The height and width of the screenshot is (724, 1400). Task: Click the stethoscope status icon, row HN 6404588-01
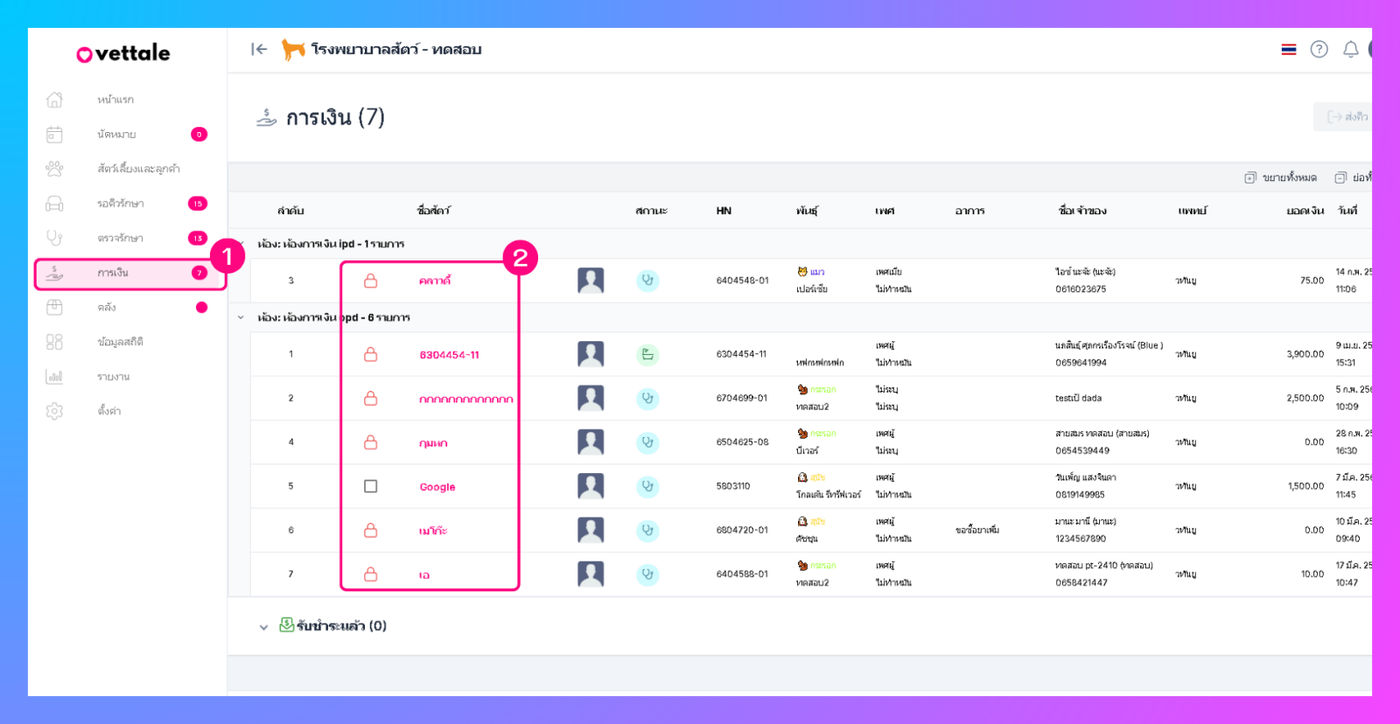pyautogui.click(x=648, y=574)
